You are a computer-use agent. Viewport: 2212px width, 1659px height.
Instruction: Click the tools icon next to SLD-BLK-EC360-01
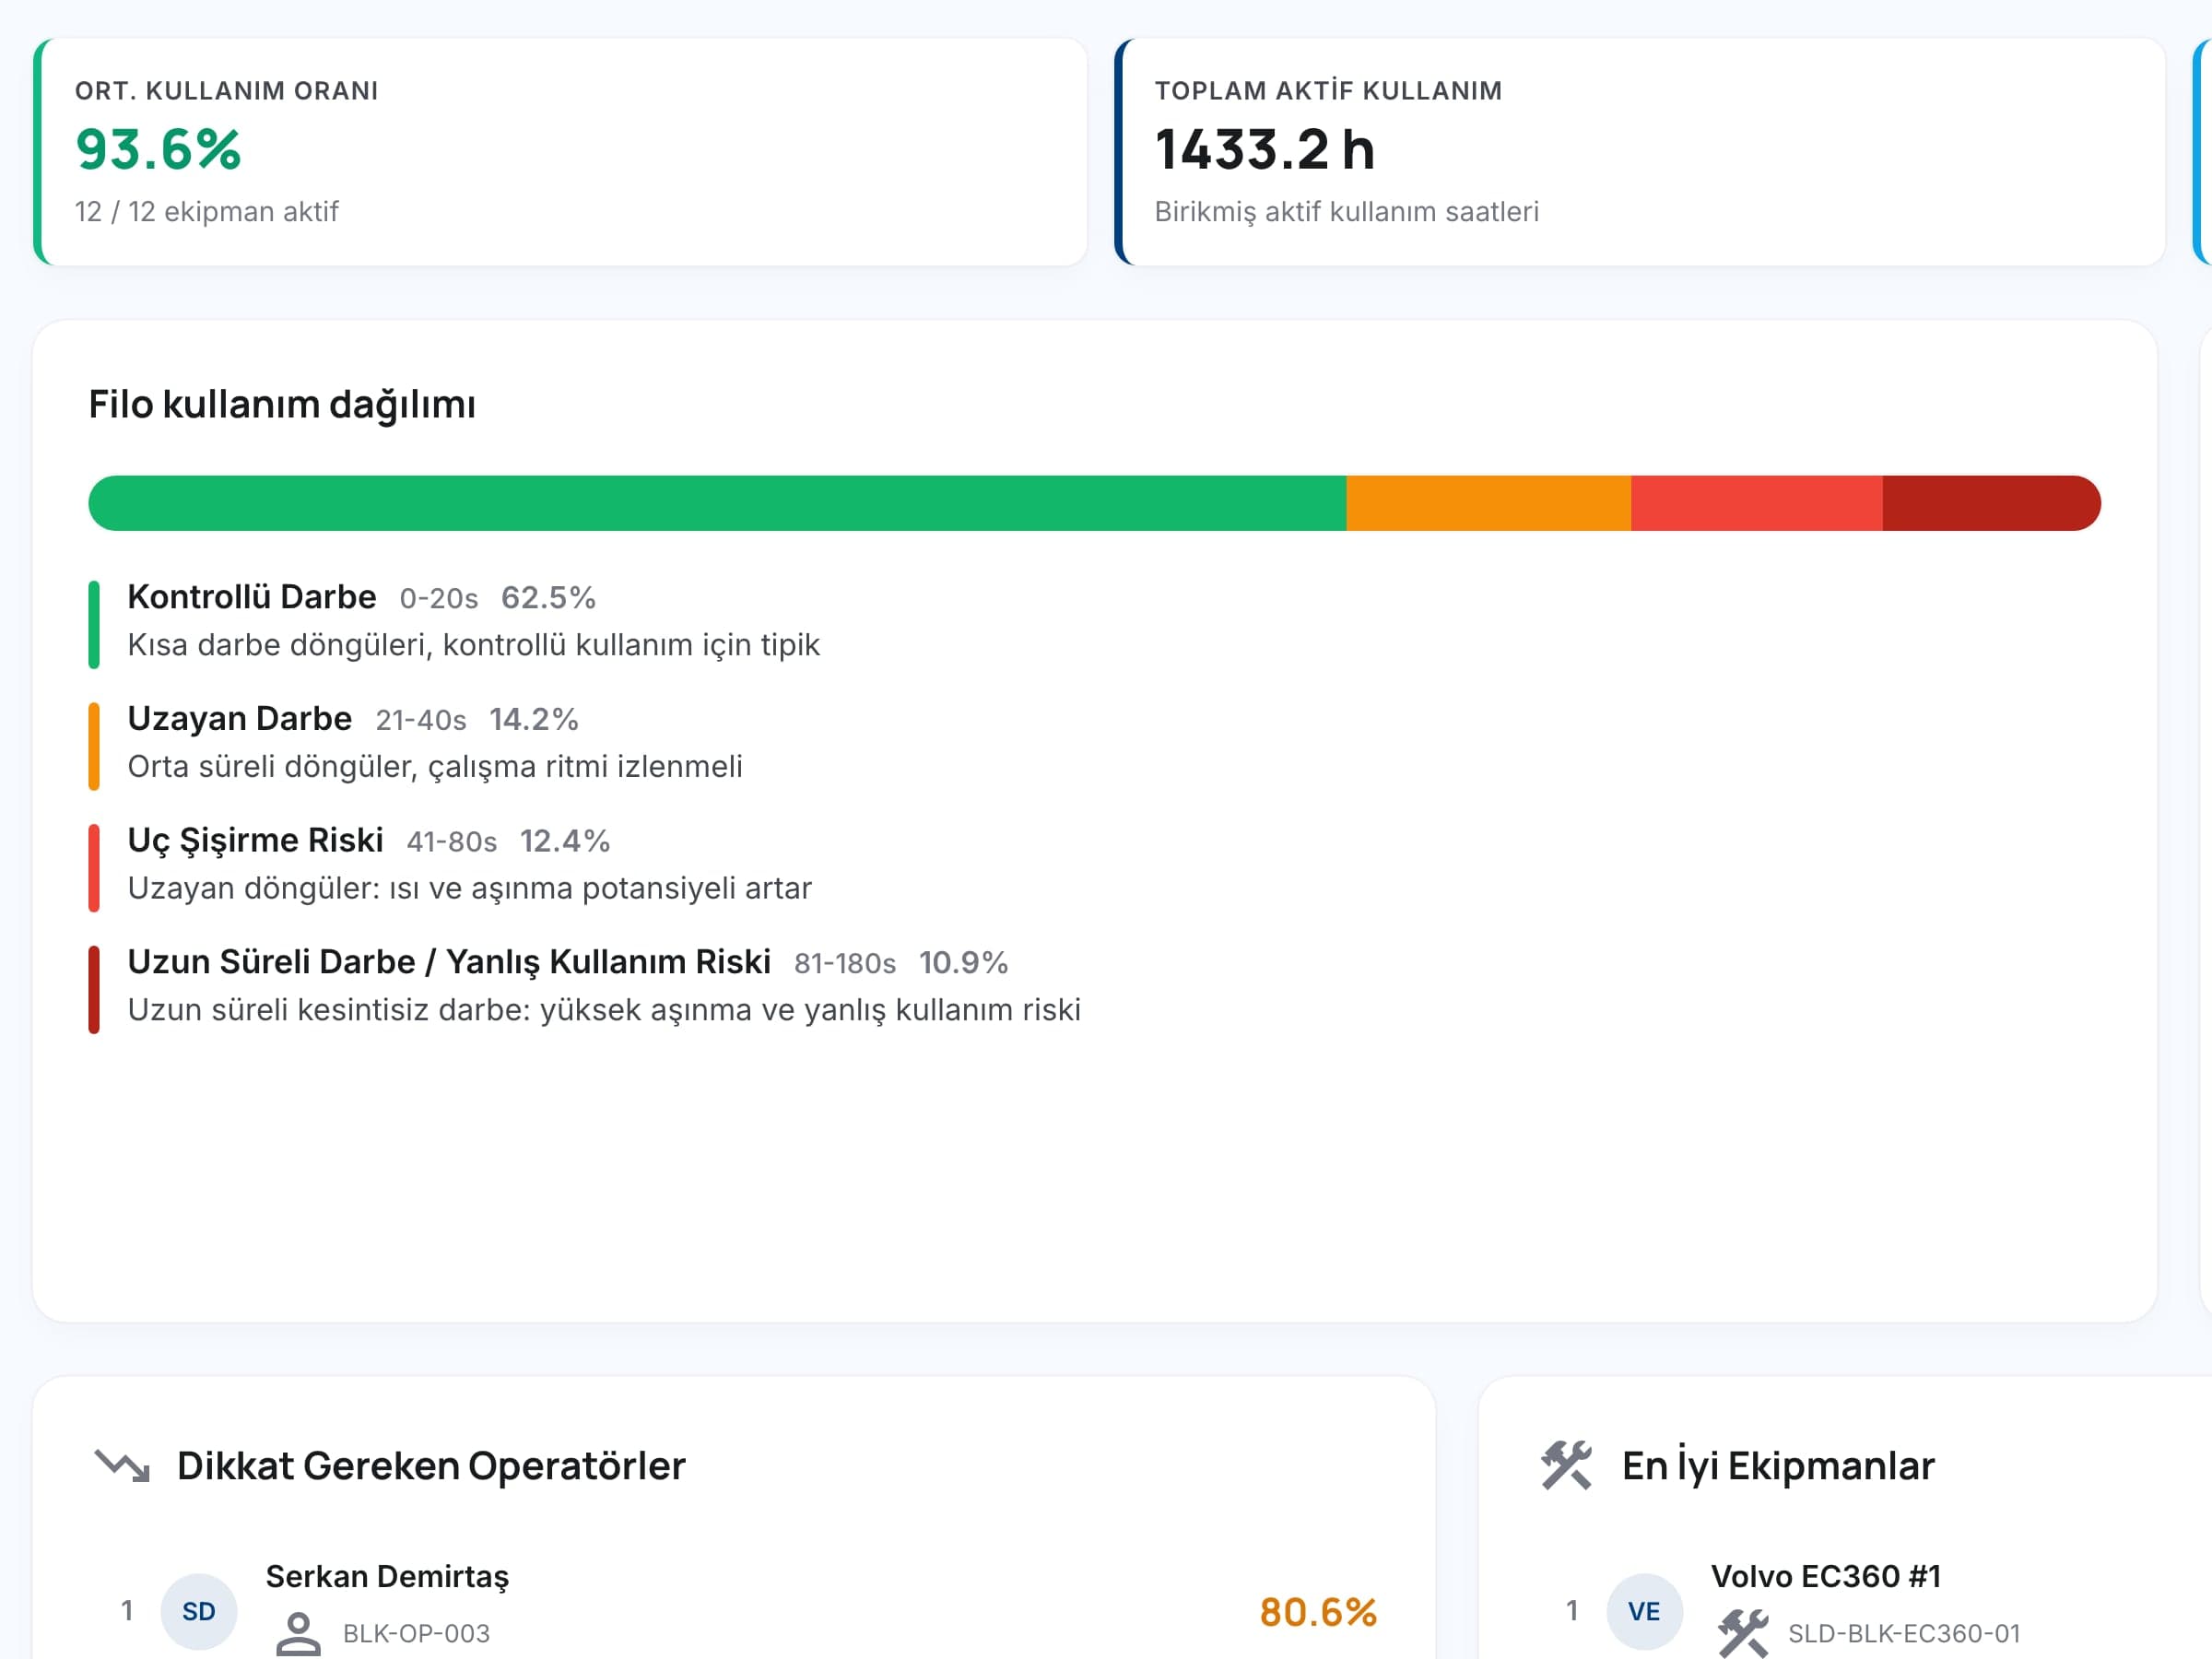tap(1743, 1633)
